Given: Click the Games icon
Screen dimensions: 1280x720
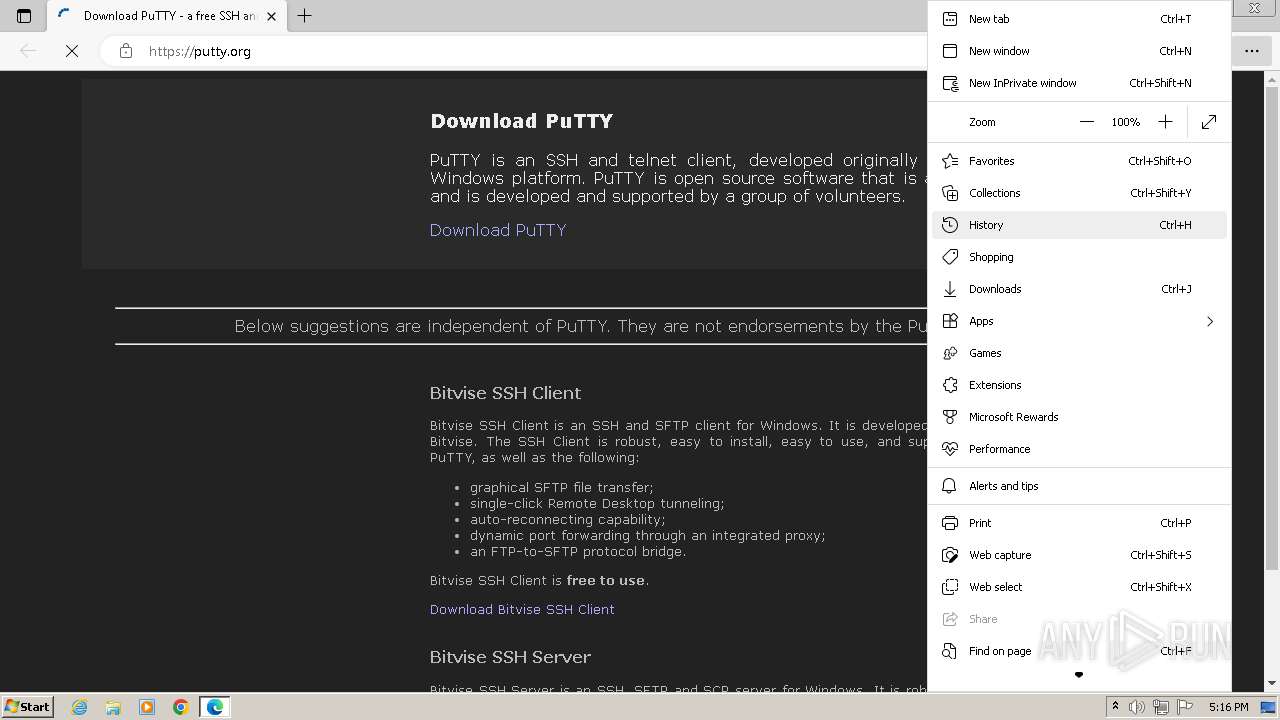Looking at the screenshot, I should 950,353.
